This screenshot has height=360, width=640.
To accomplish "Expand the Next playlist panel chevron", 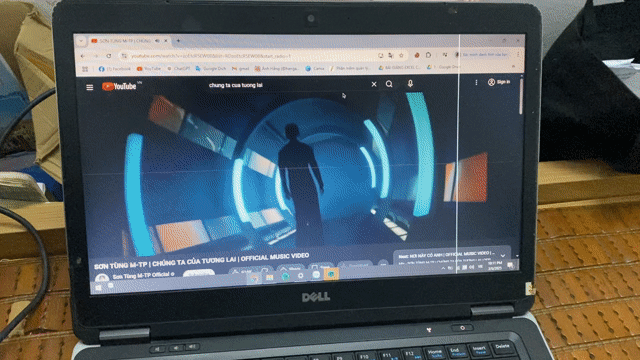I will tap(503, 256).
